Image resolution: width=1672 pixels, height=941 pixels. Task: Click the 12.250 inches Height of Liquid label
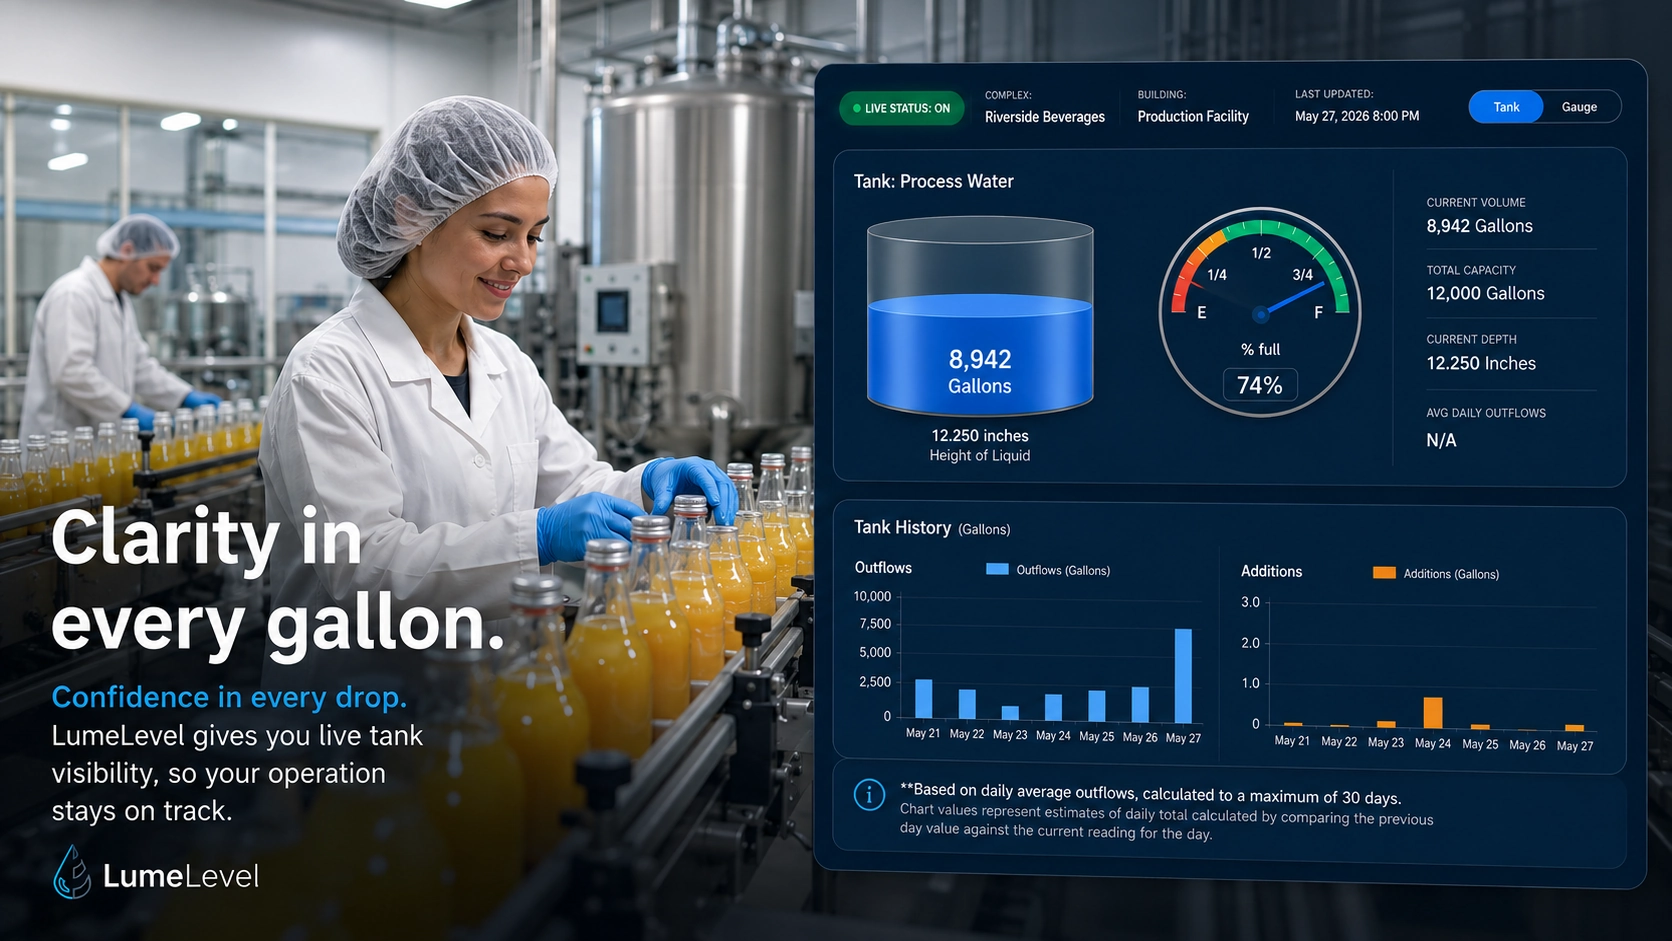pyautogui.click(x=980, y=445)
